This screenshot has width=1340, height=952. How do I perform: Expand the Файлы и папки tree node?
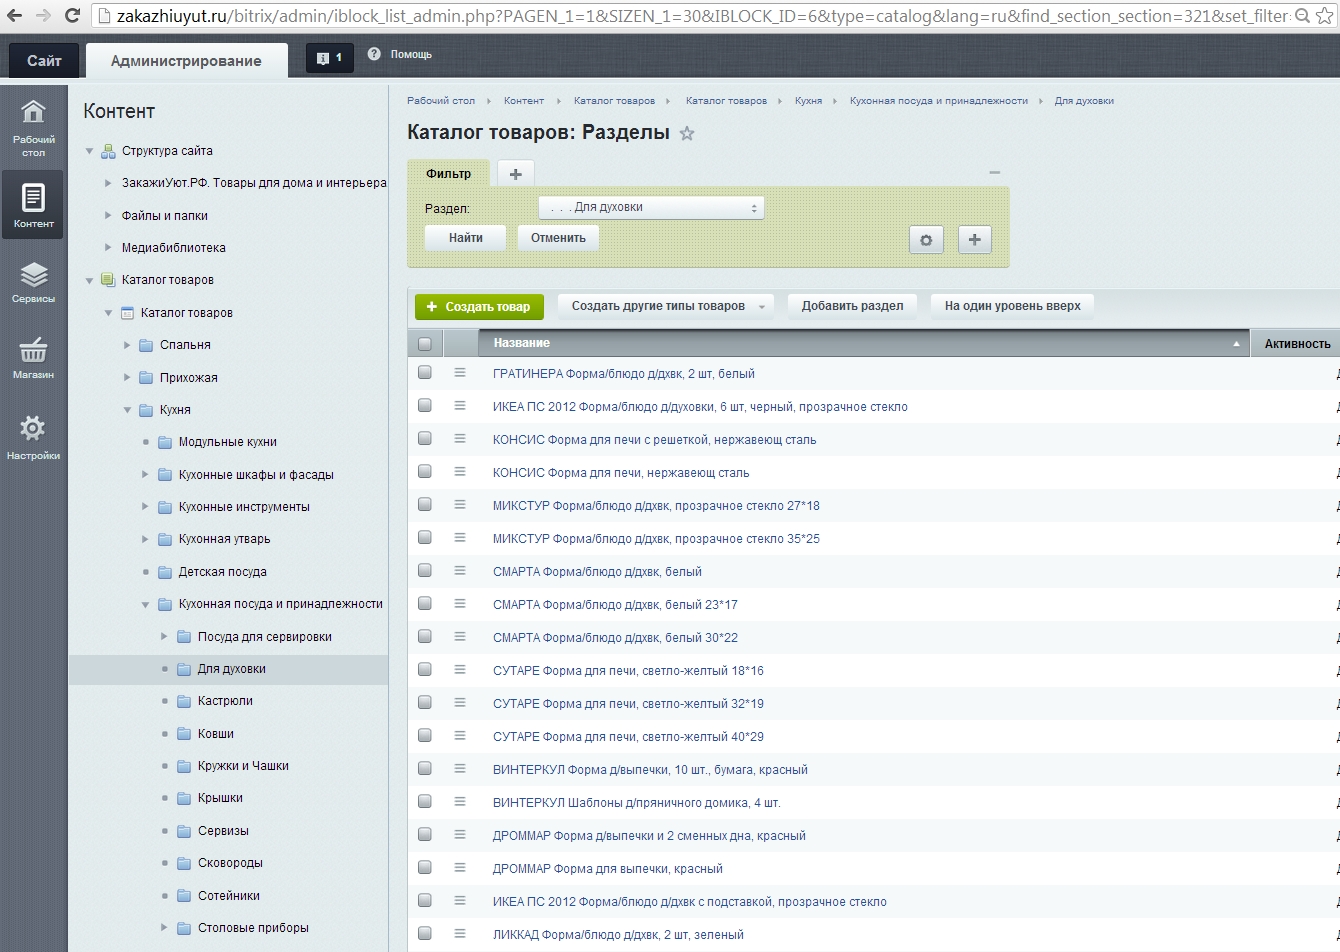(x=109, y=216)
